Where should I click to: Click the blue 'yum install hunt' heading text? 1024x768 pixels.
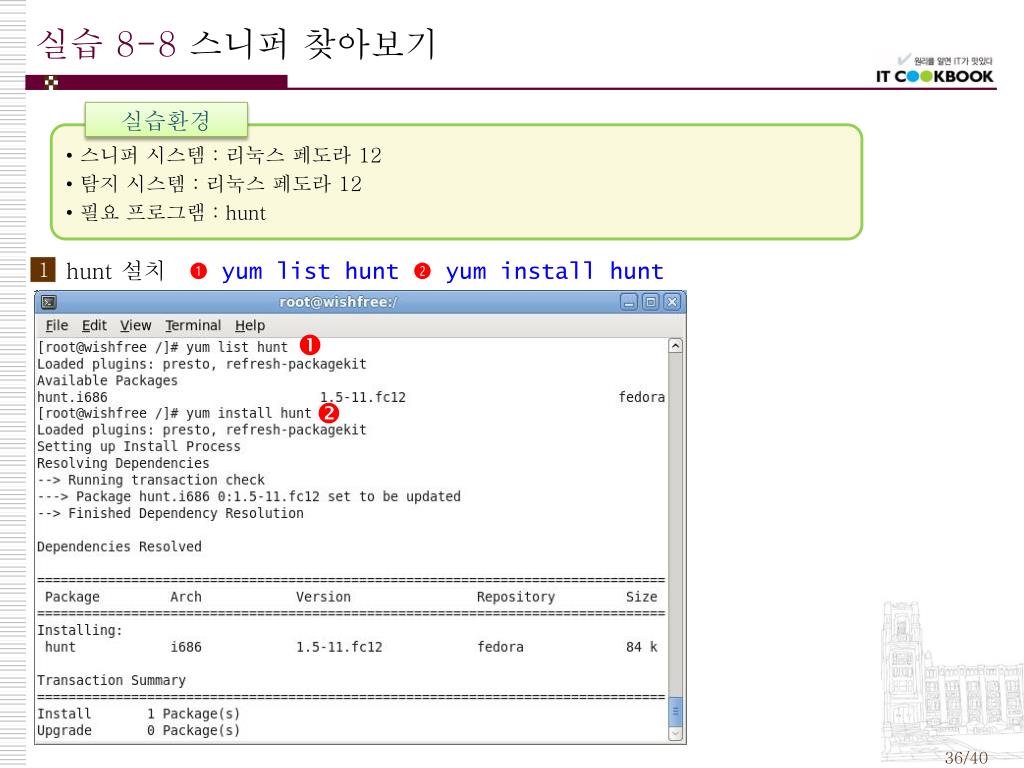point(554,271)
